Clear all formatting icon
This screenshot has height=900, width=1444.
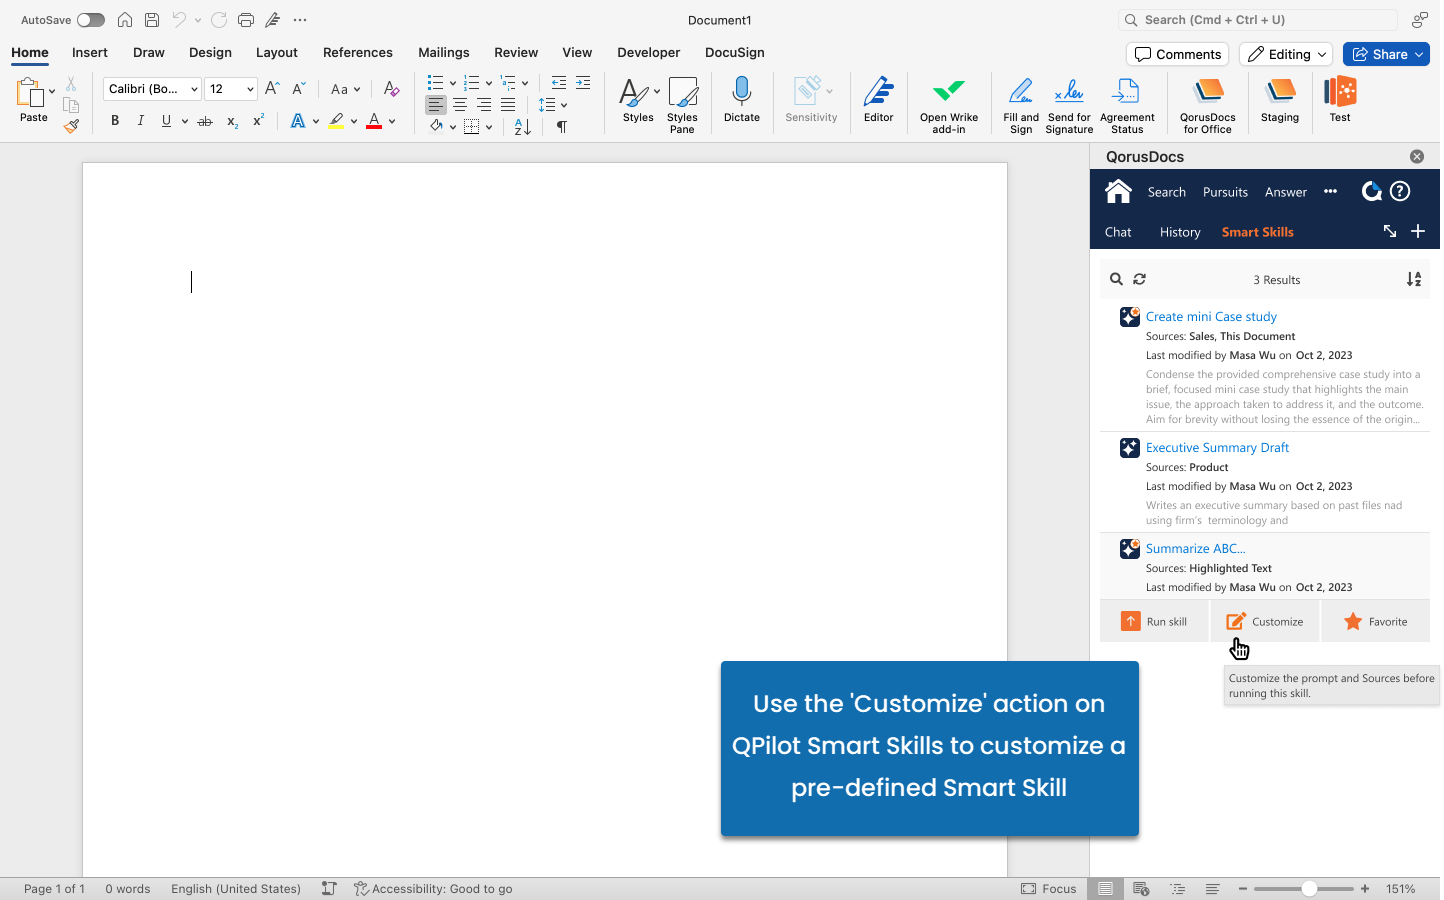pos(391,89)
